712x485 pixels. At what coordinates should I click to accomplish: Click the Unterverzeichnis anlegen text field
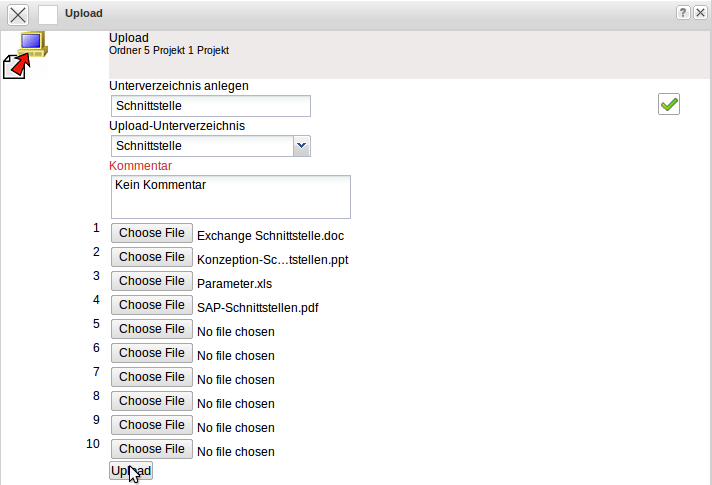pos(210,106)
